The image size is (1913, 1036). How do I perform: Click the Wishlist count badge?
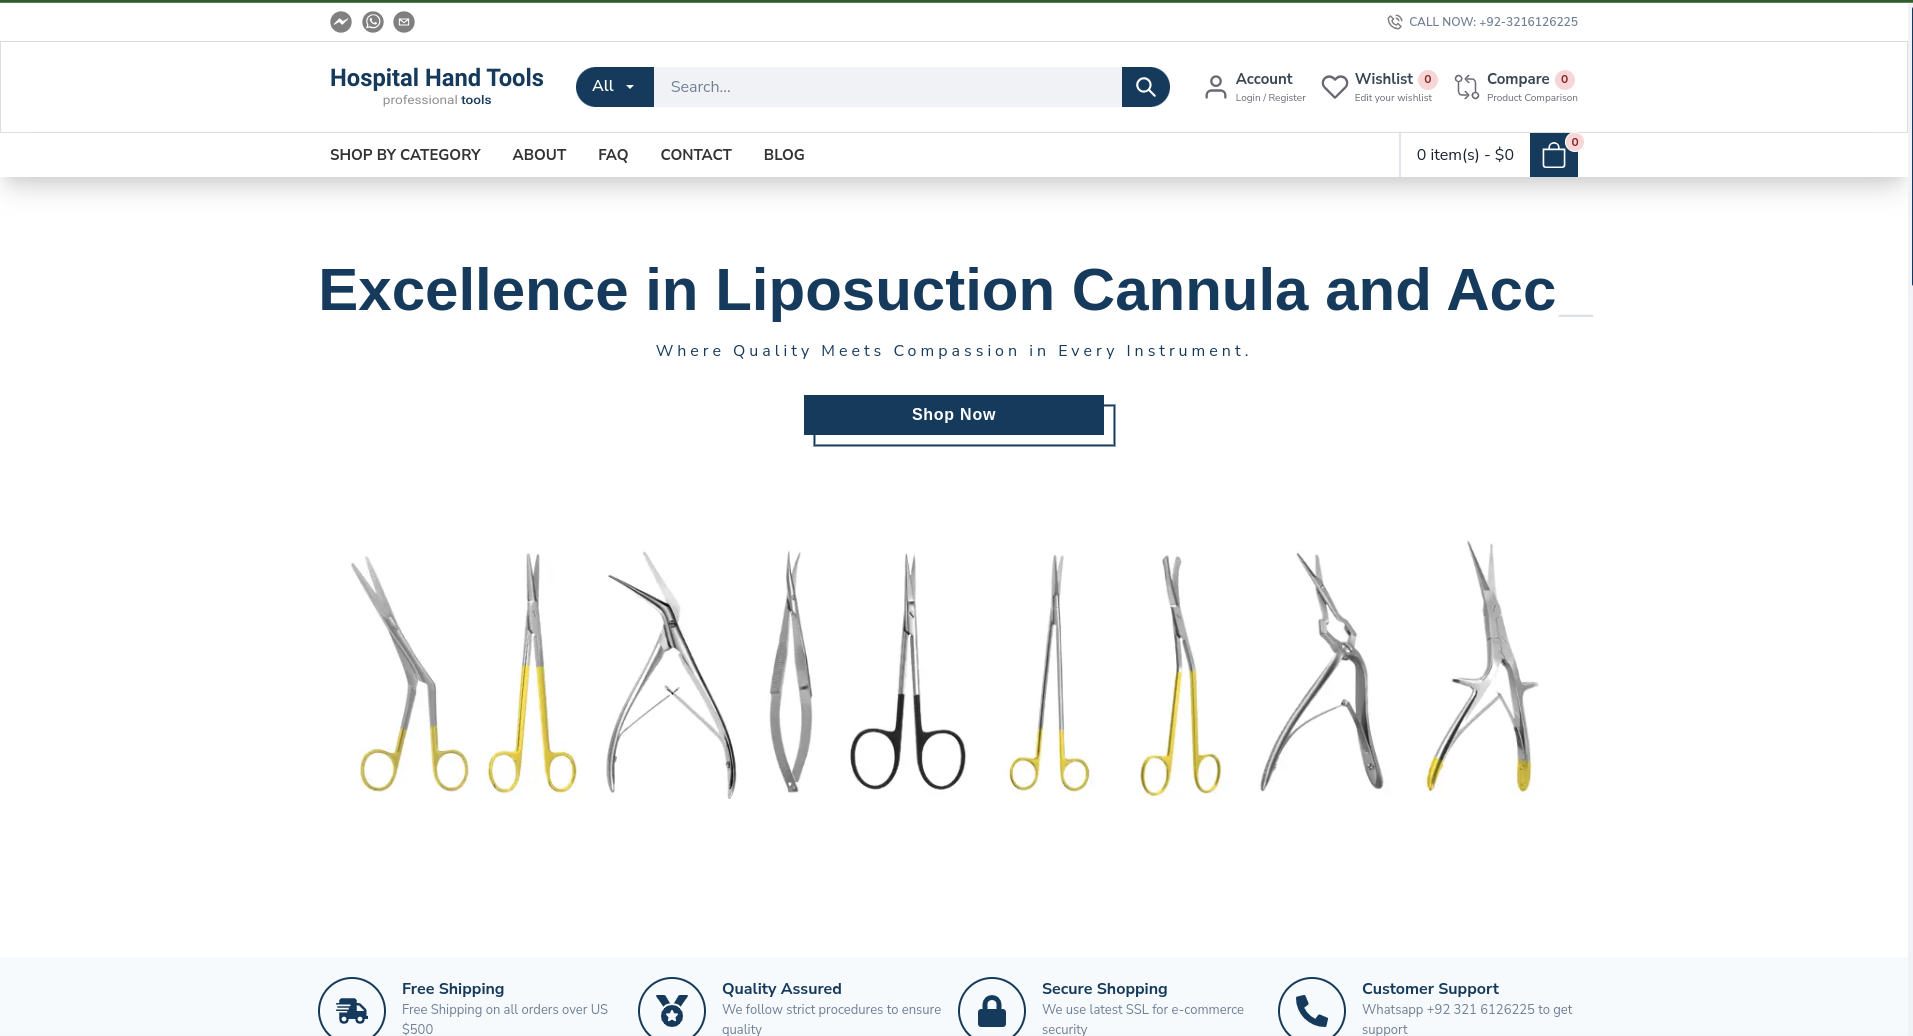[1428, 79]
